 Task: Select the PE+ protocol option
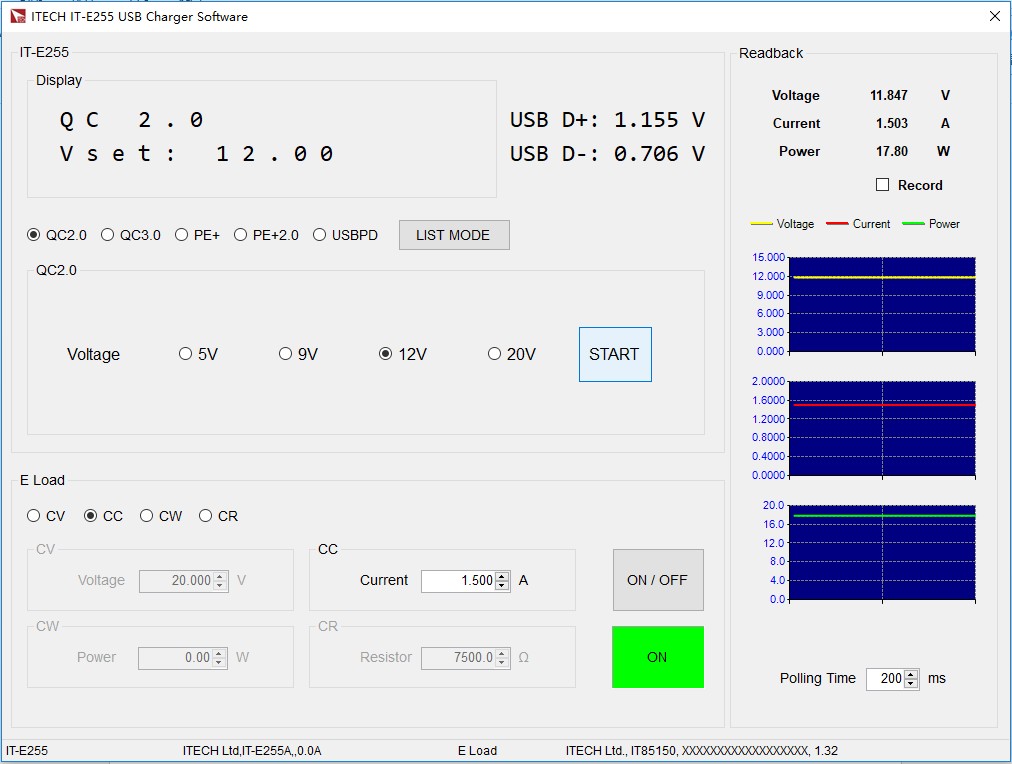point(182,235)
